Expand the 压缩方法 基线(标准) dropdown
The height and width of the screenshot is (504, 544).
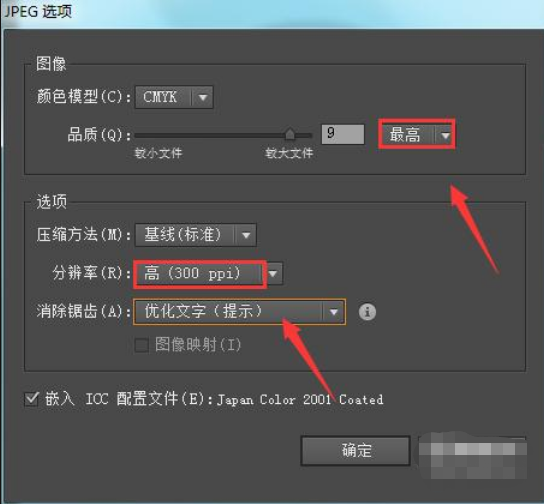pos(246,235)
